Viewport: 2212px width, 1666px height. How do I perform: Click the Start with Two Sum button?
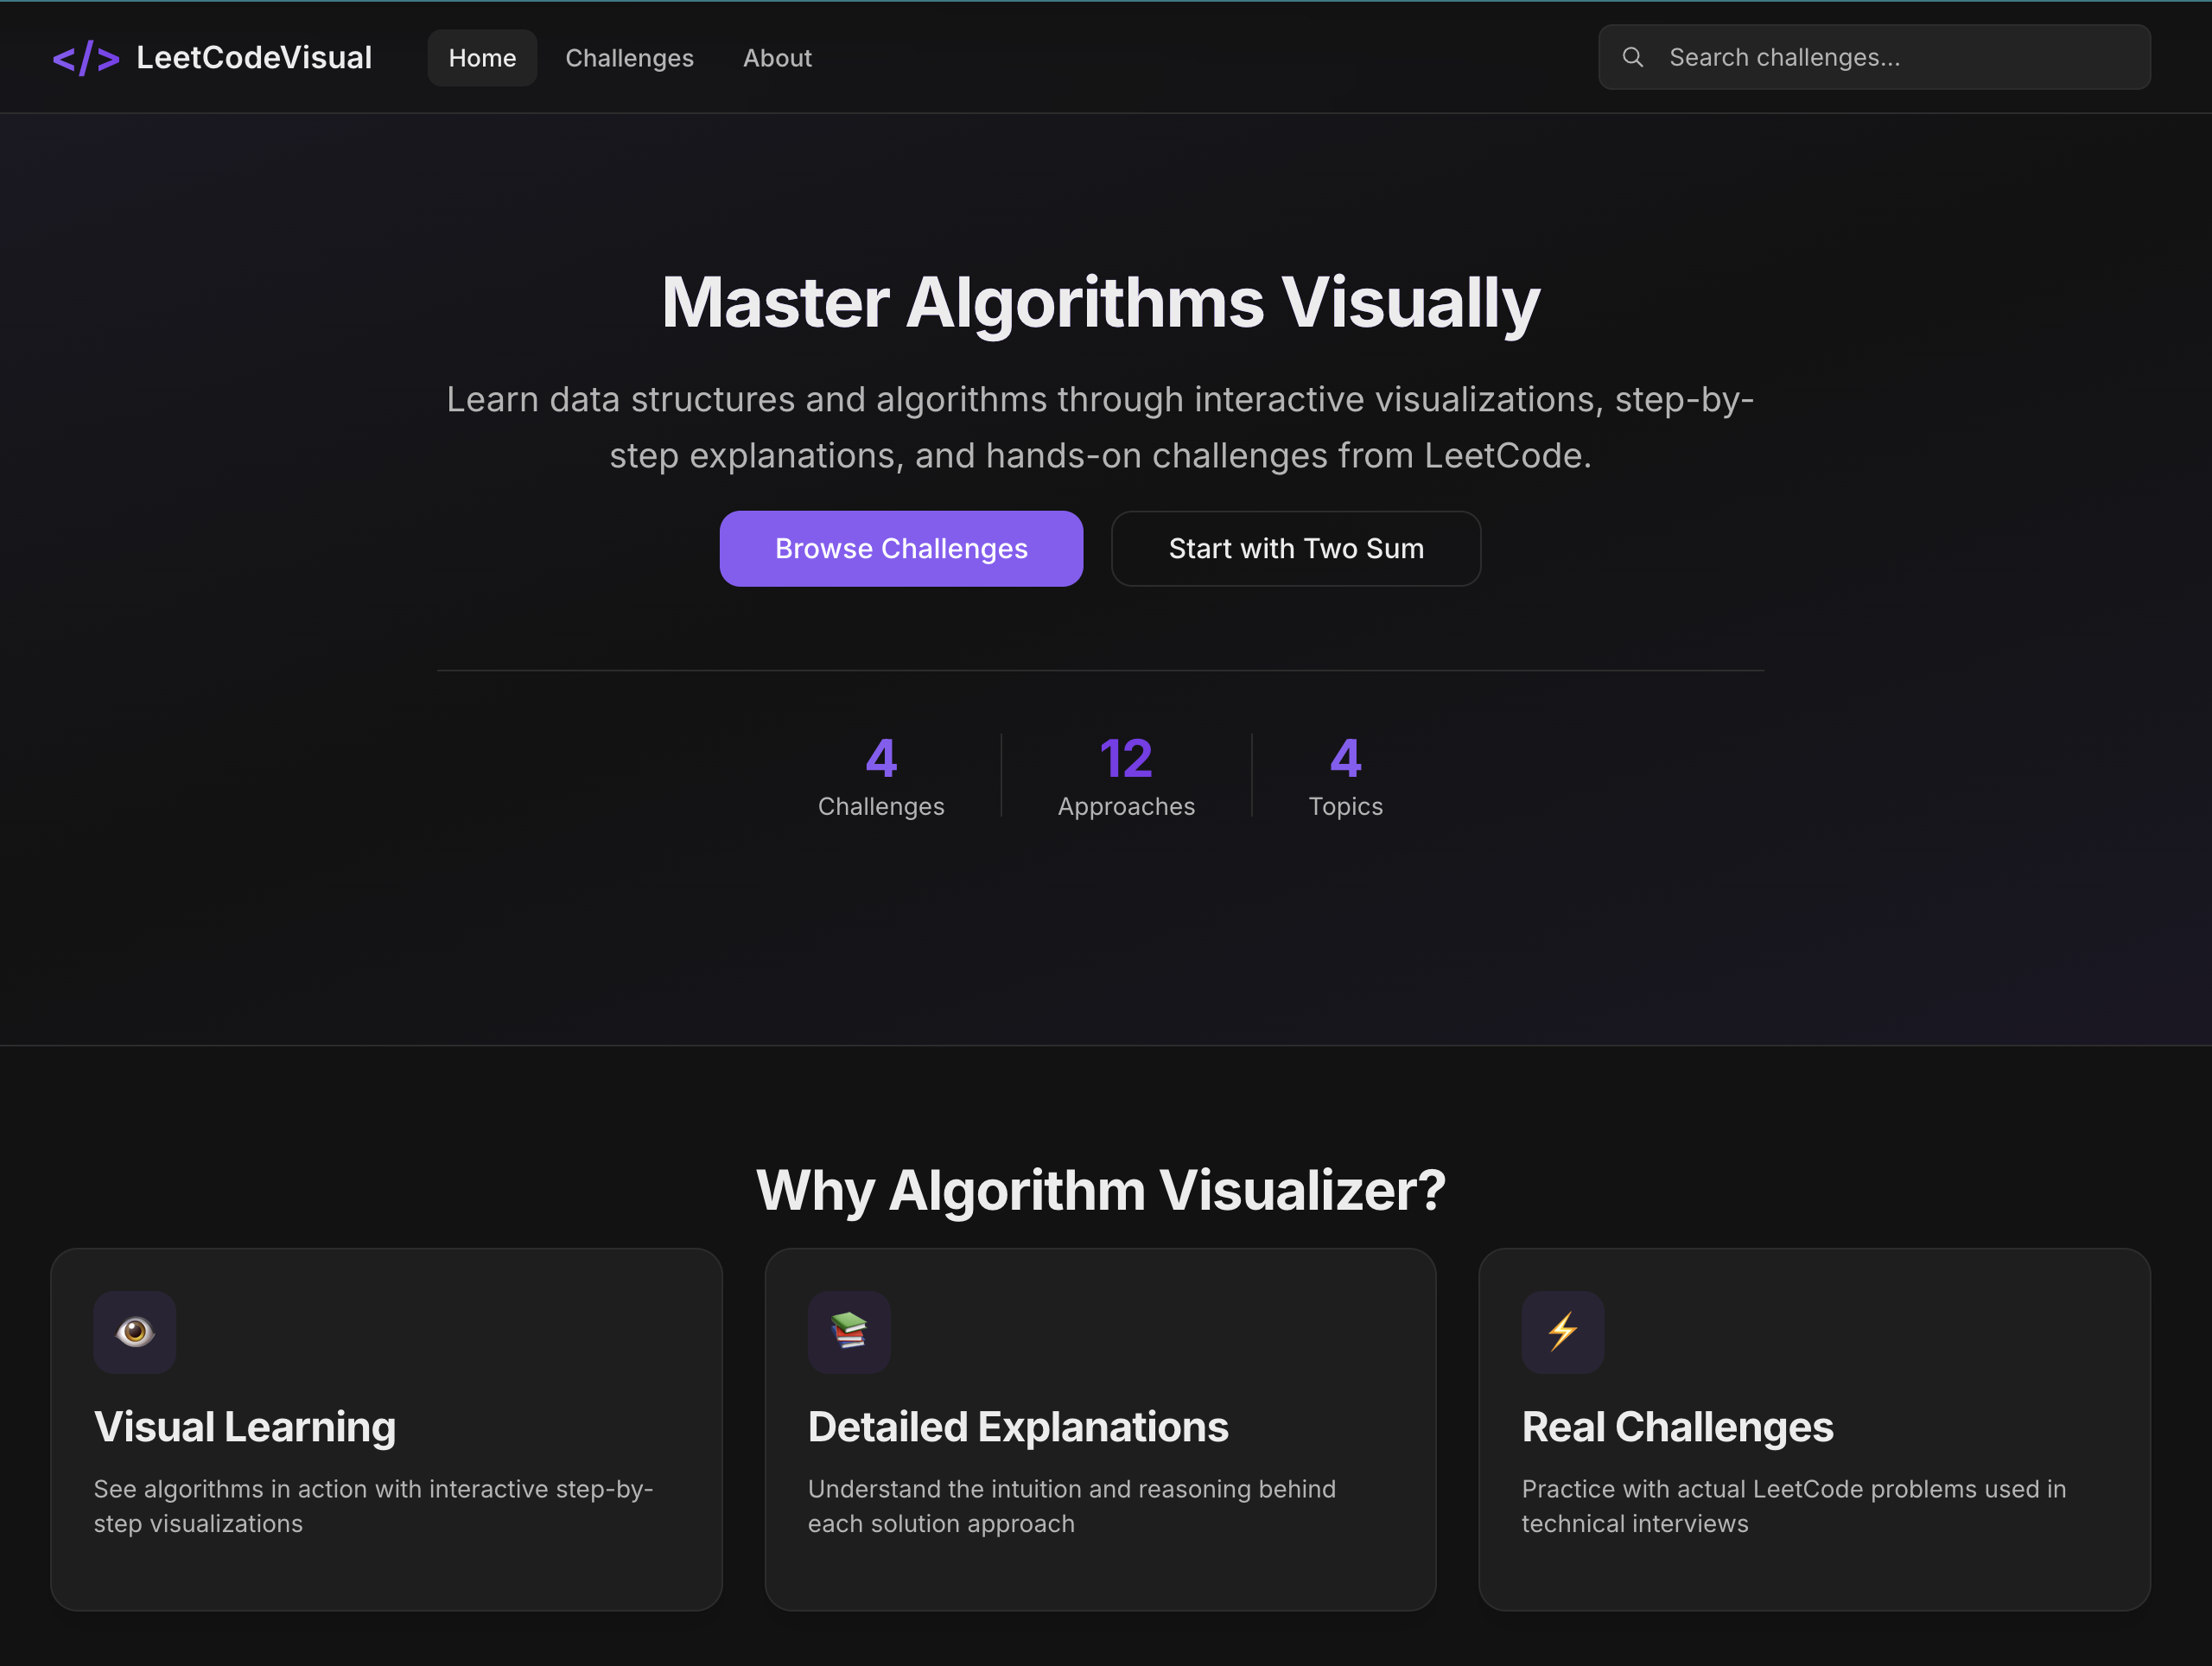coord(1295,548)
